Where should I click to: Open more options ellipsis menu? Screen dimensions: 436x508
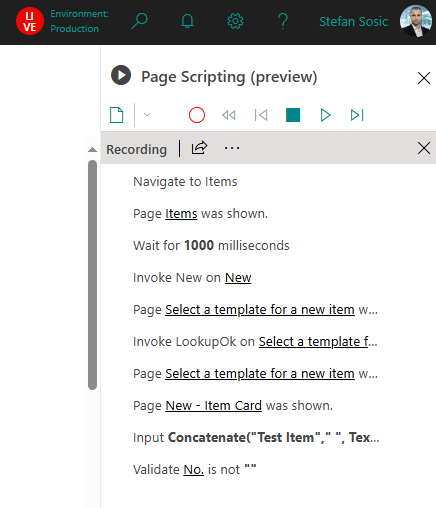[232, 148]
